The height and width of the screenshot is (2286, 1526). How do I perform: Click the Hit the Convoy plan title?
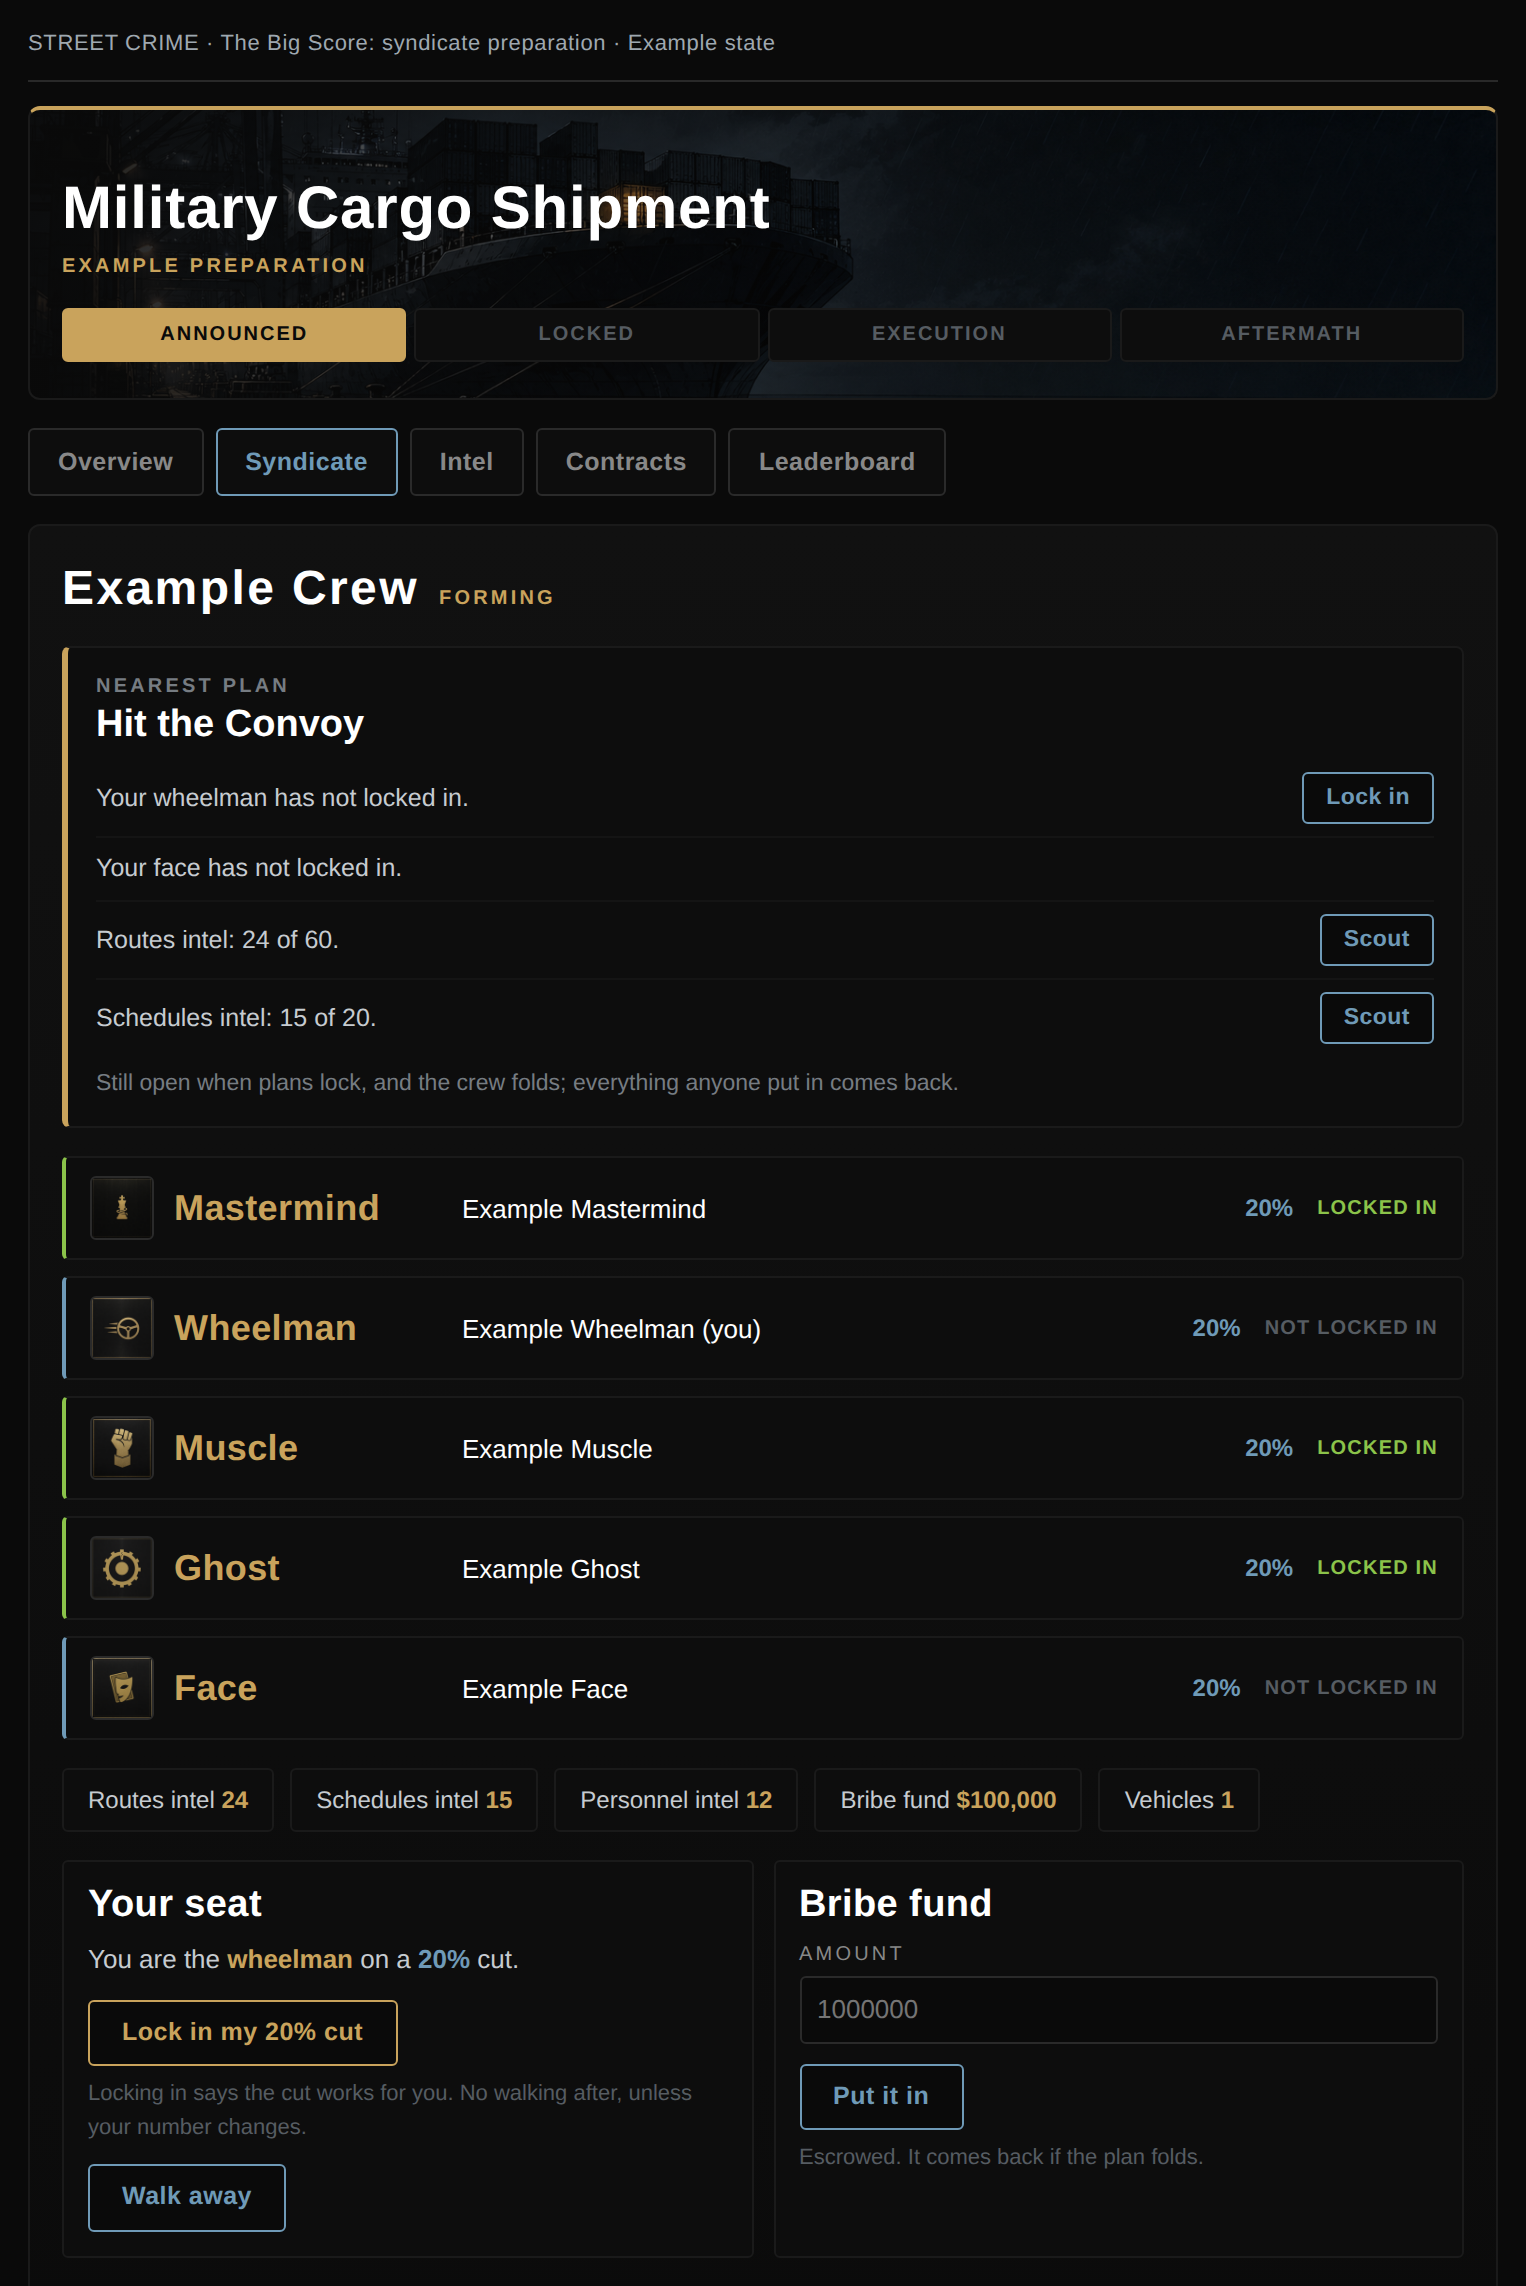230,723
